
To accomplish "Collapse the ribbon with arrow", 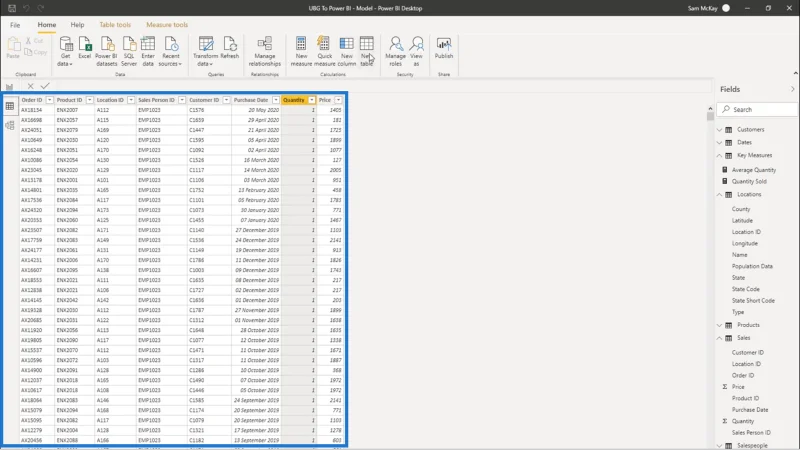I will click(795, 73).
